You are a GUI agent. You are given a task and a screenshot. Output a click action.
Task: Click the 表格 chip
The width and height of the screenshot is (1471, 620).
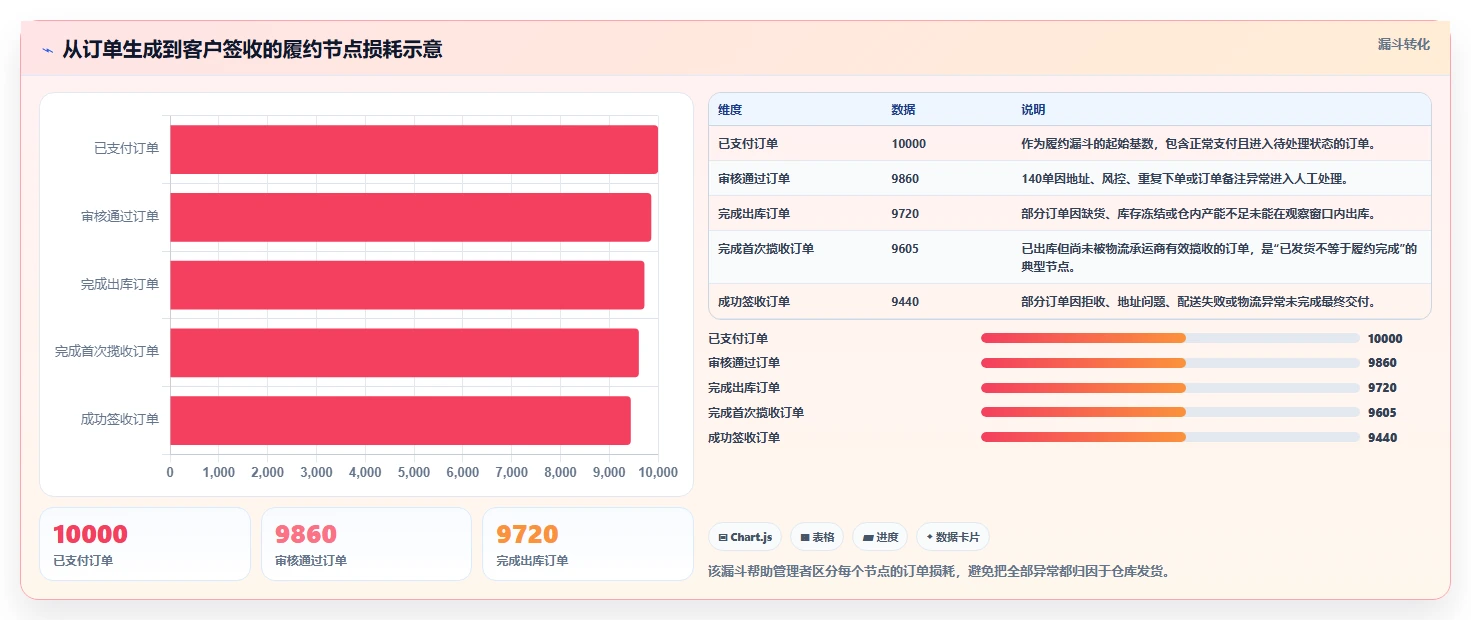817,537
